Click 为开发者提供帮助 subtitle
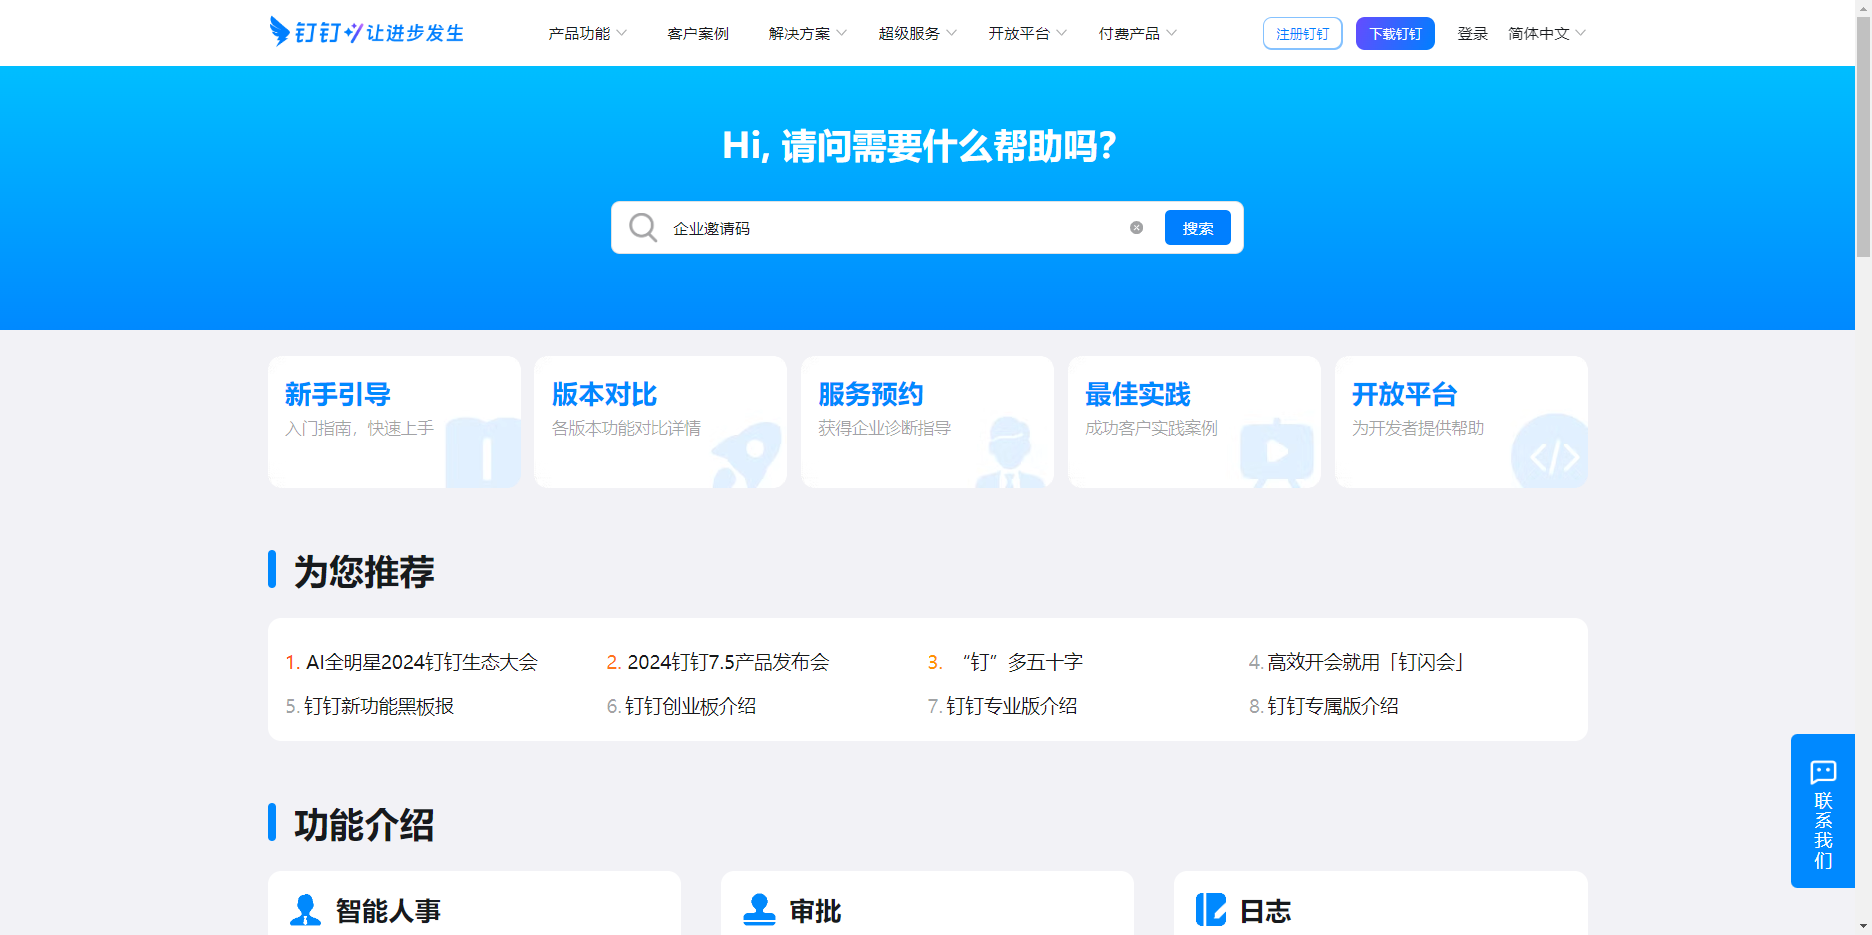 pyautogui.click(x=1418, y=428)
